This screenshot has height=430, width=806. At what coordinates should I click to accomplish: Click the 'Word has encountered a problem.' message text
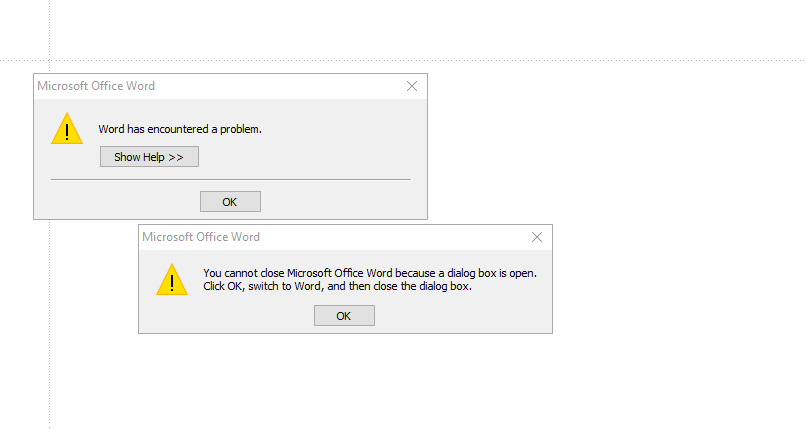click(x=180, y=129)
